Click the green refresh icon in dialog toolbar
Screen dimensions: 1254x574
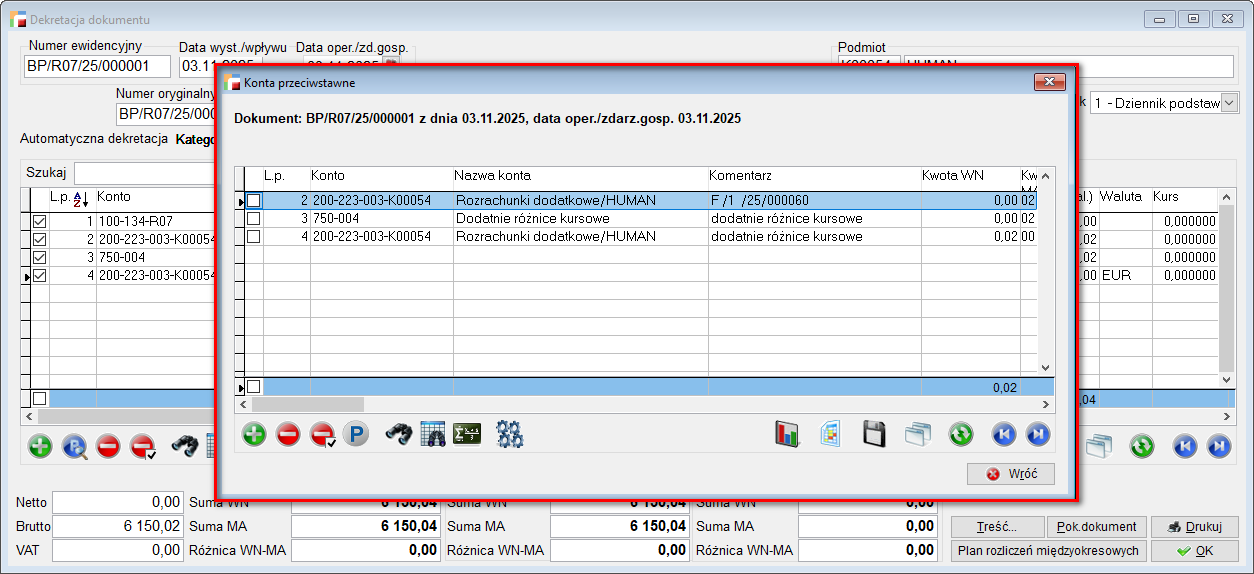(961, 434)
